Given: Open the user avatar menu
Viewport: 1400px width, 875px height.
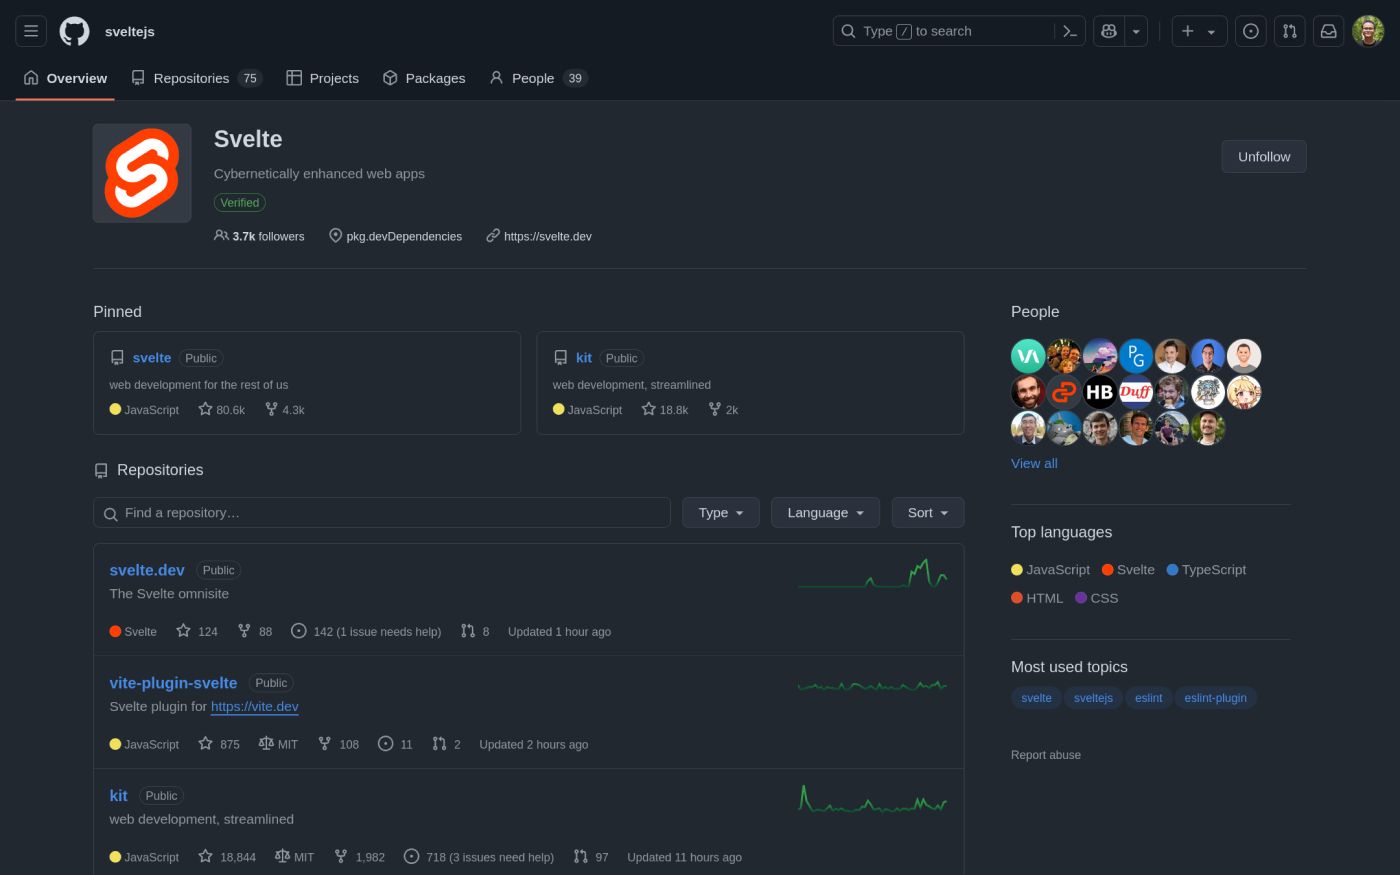Looking at the screenshot, I should (x=1368, y=31).
